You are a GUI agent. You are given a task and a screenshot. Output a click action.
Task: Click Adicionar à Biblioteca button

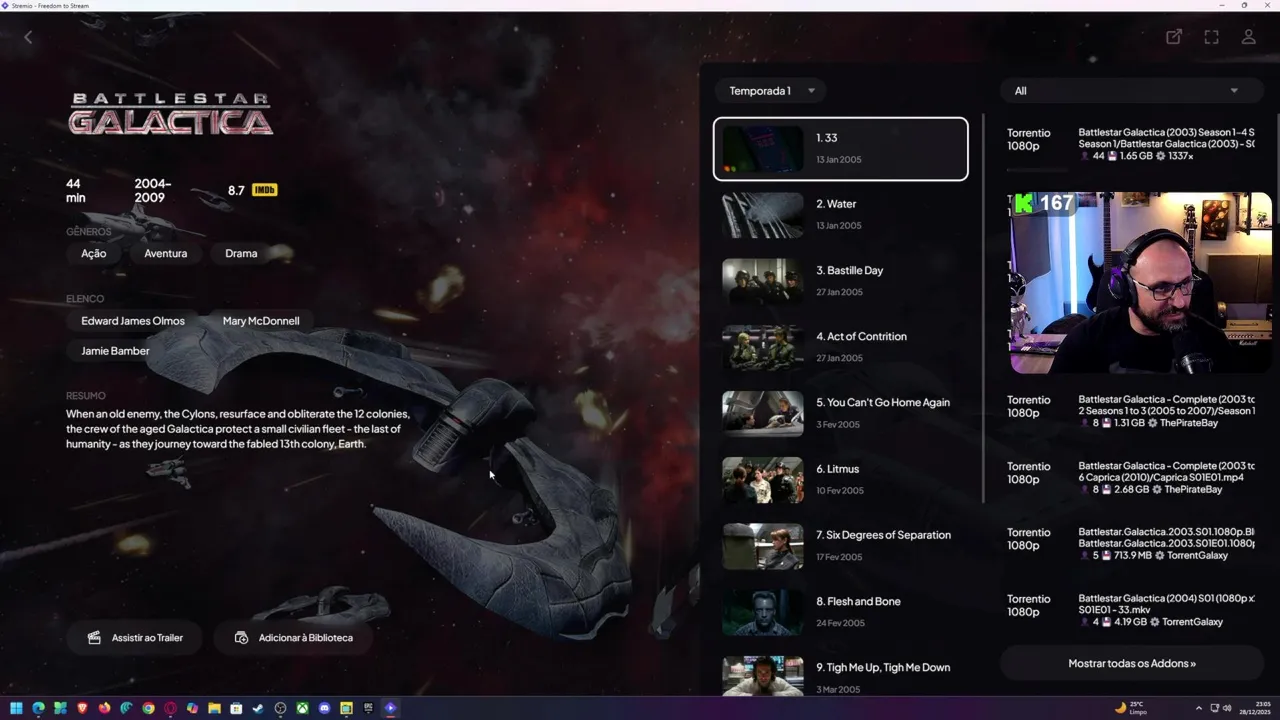(293, 638)
